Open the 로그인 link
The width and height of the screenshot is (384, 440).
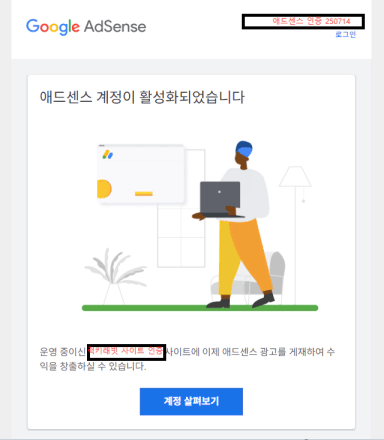coord(346,34)
